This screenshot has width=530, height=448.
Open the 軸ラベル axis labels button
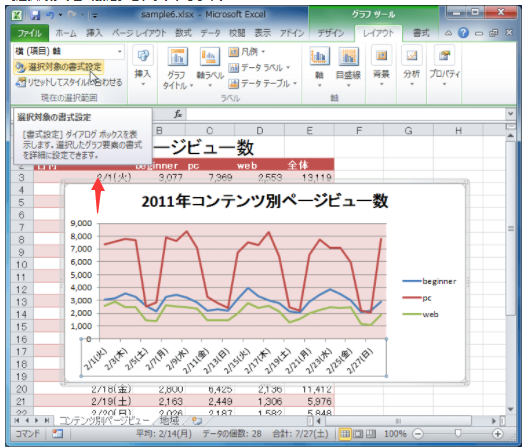pos(210,68)
